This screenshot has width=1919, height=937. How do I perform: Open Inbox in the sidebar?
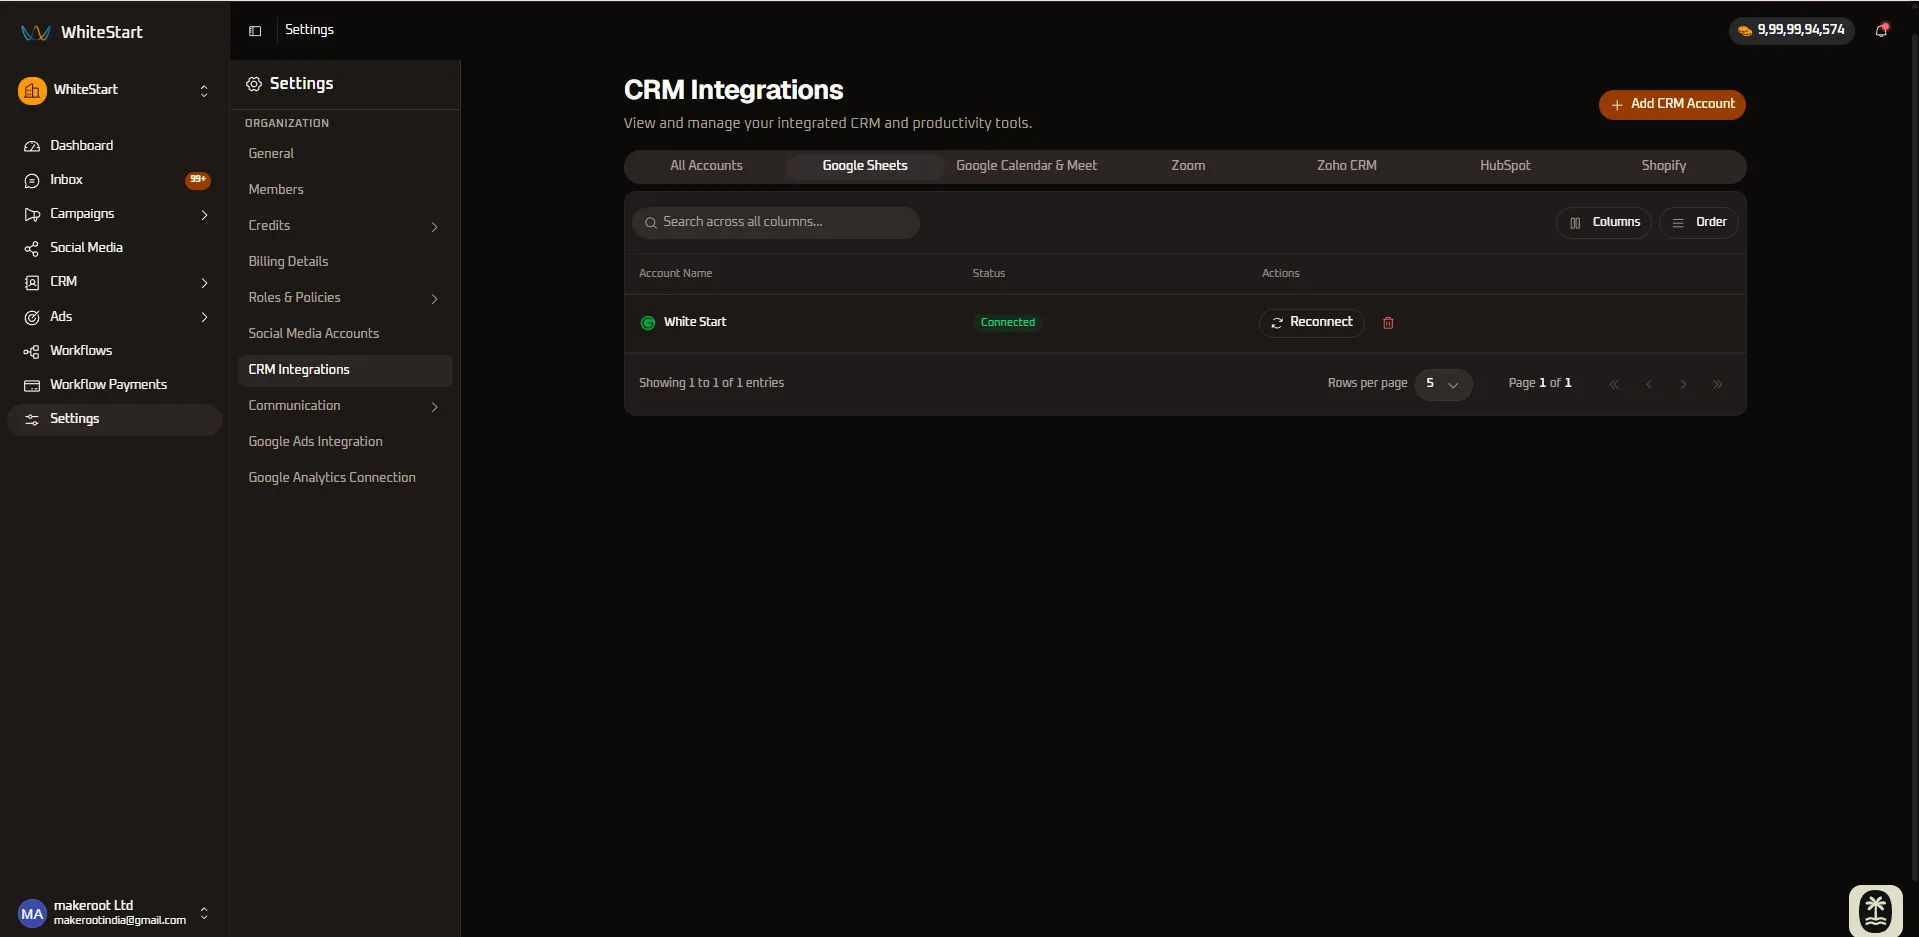click(114, 180)
